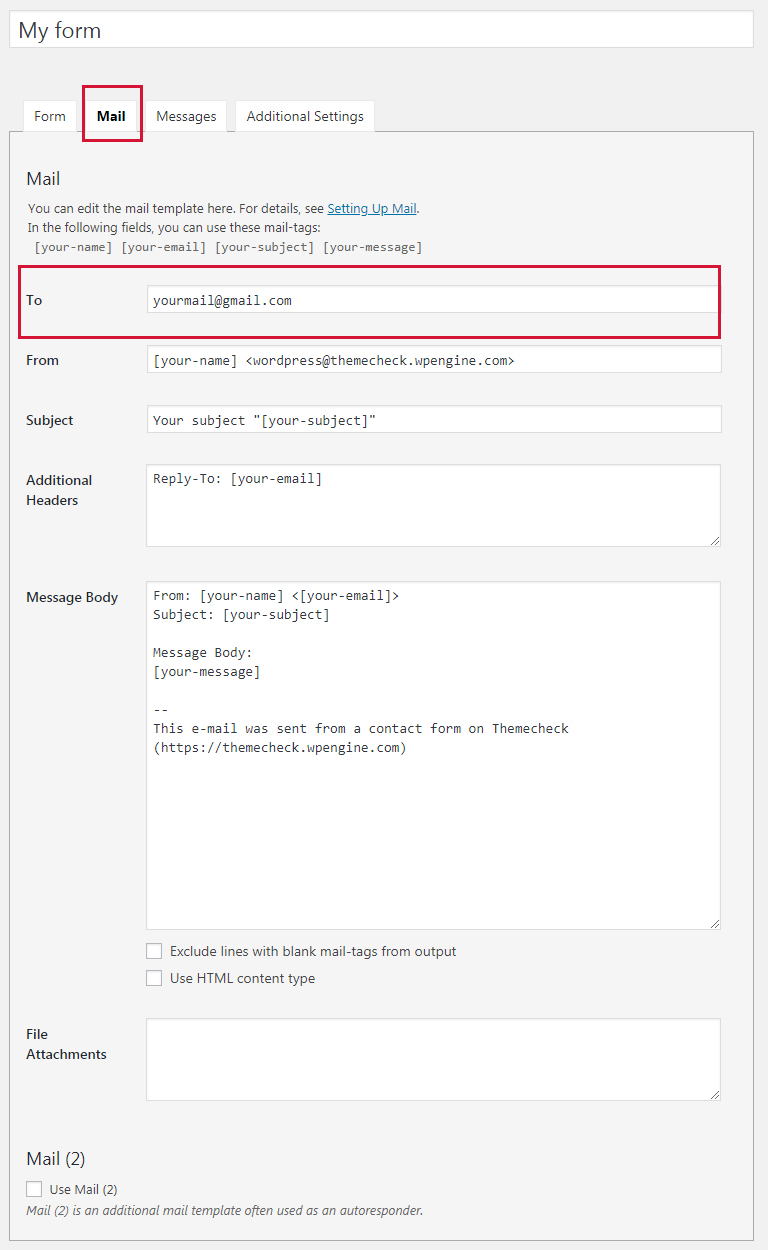Open the Setting Up Mail link

pyautogui.click(x=372, y=209)
